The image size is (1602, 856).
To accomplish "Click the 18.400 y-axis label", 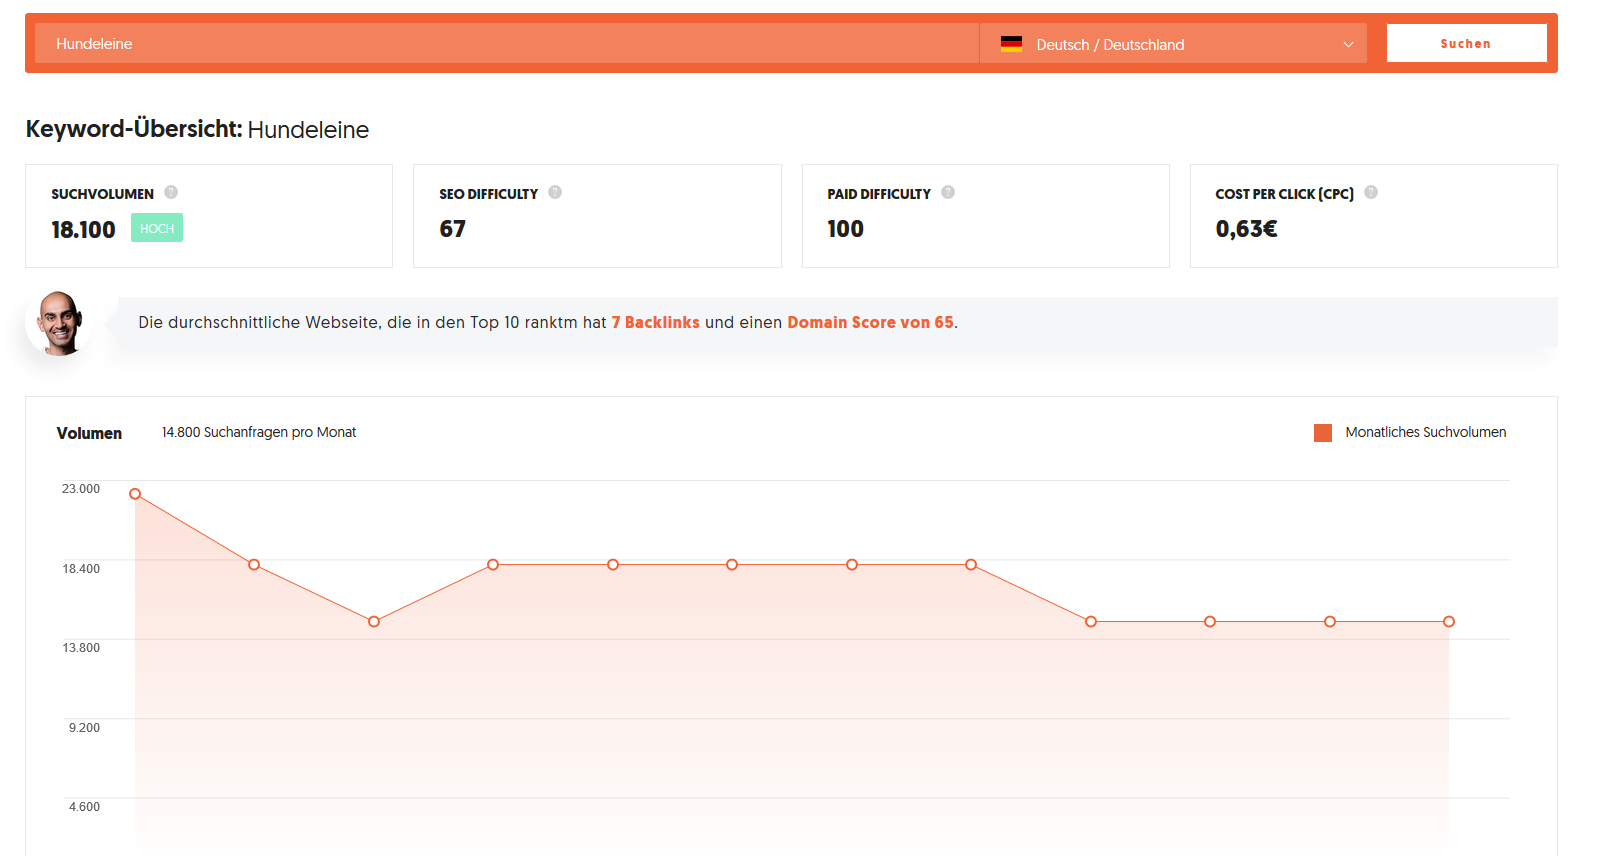I will 81,569.
